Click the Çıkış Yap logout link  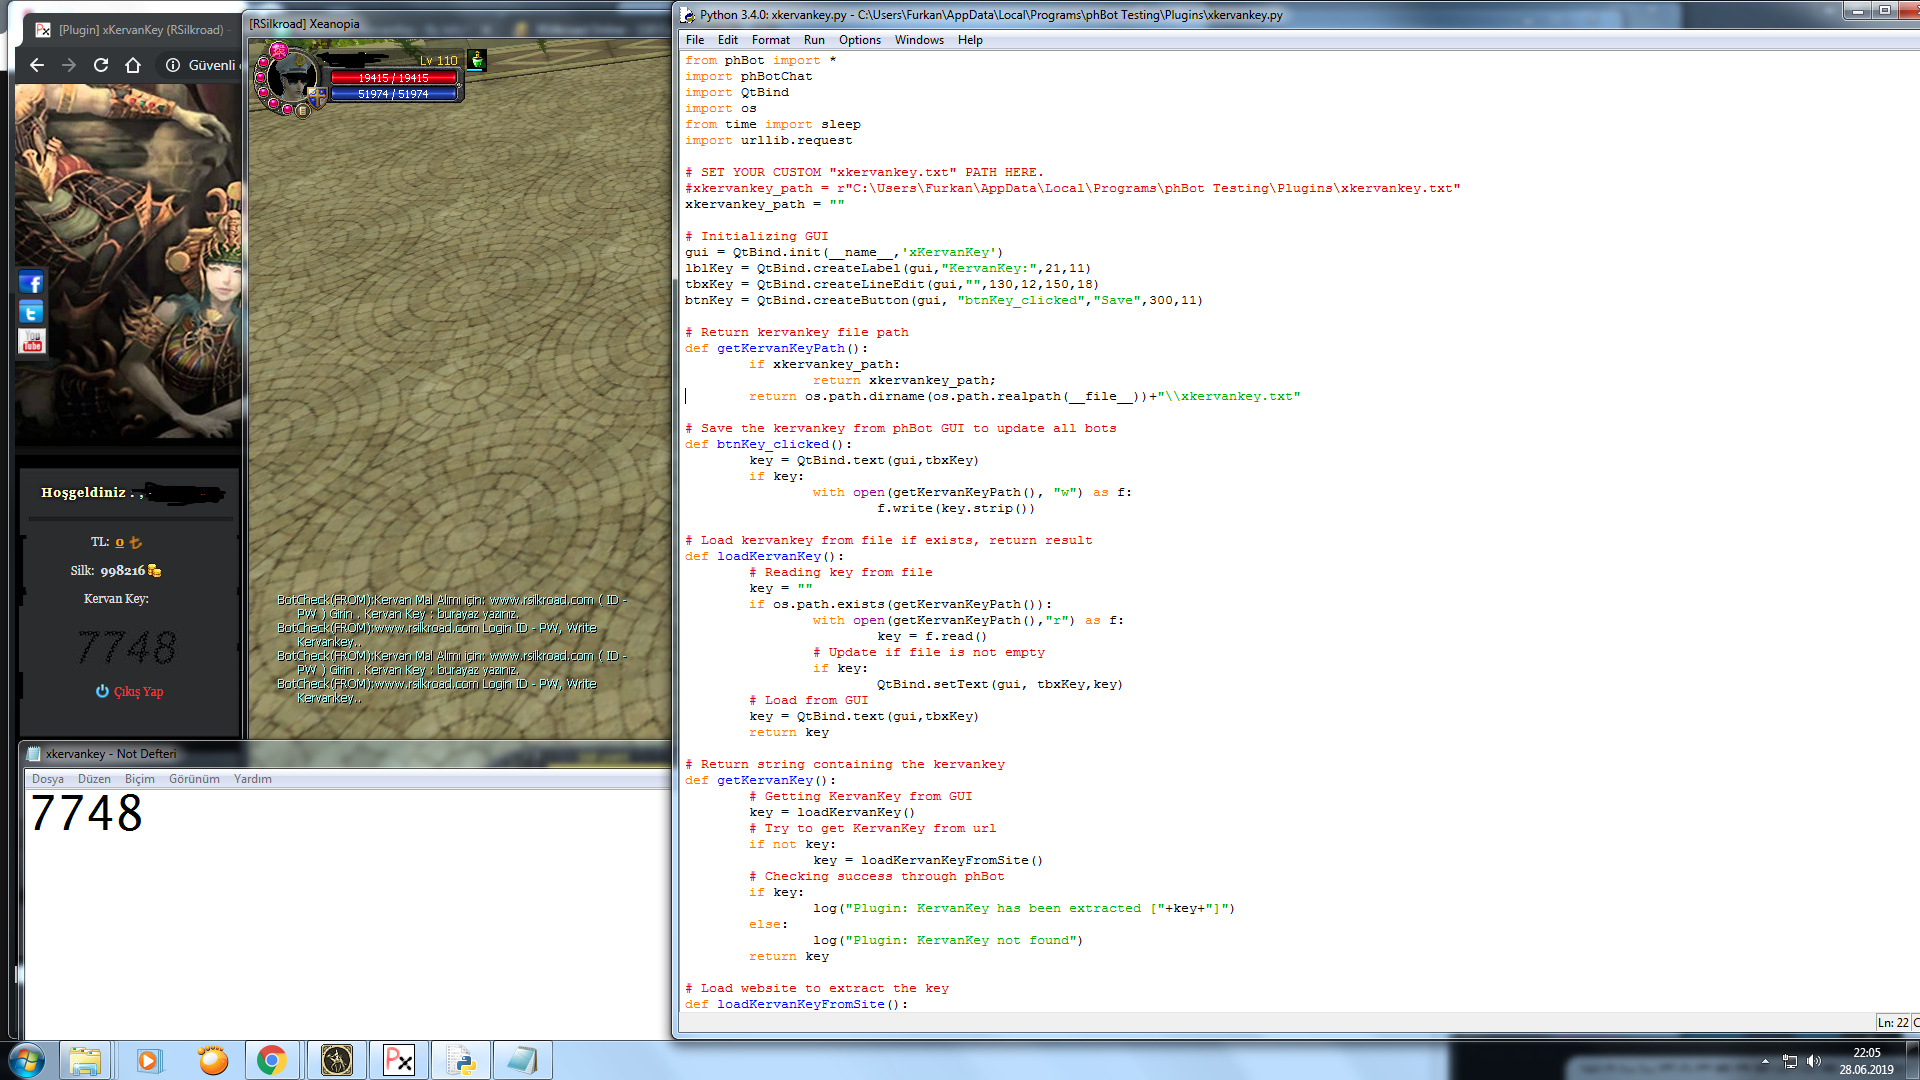coord(138,691)
